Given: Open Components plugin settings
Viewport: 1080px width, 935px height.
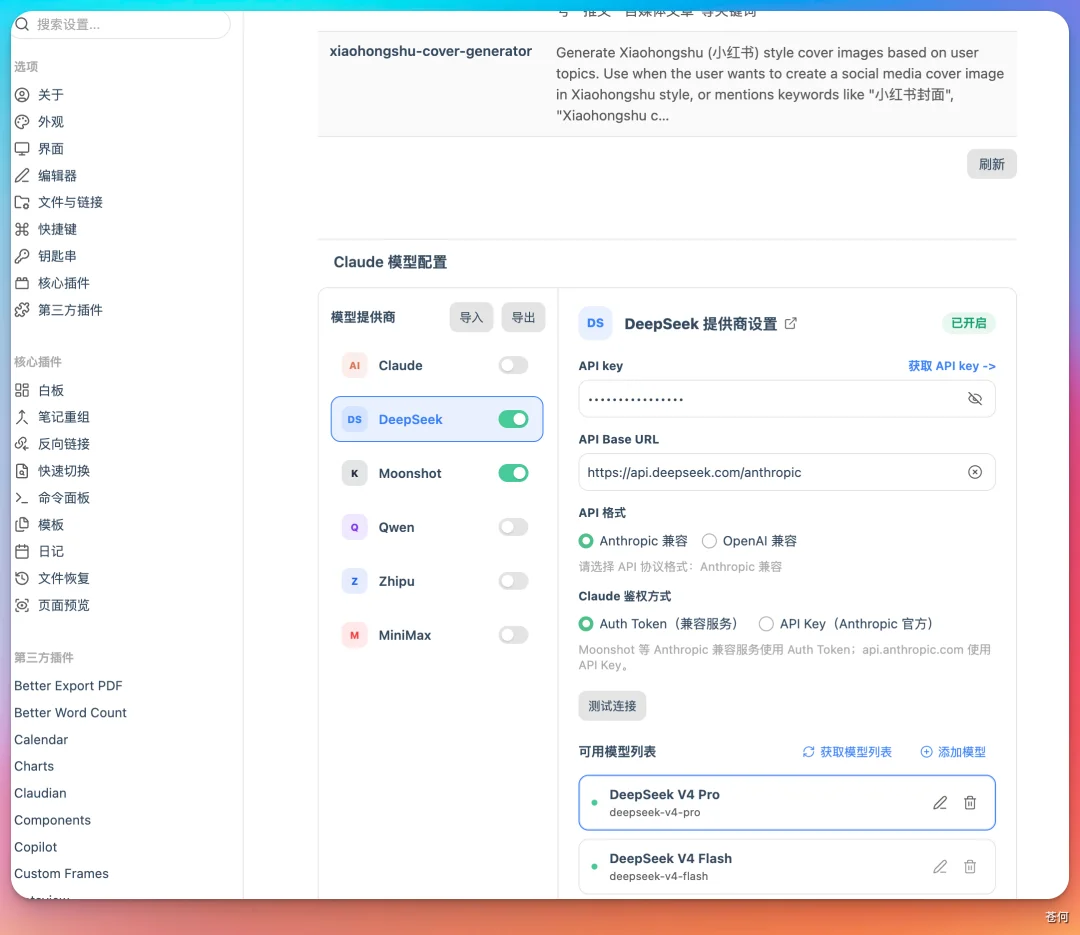Looking at the screenshot, I should pyautogui.click(x=52, y=820).
